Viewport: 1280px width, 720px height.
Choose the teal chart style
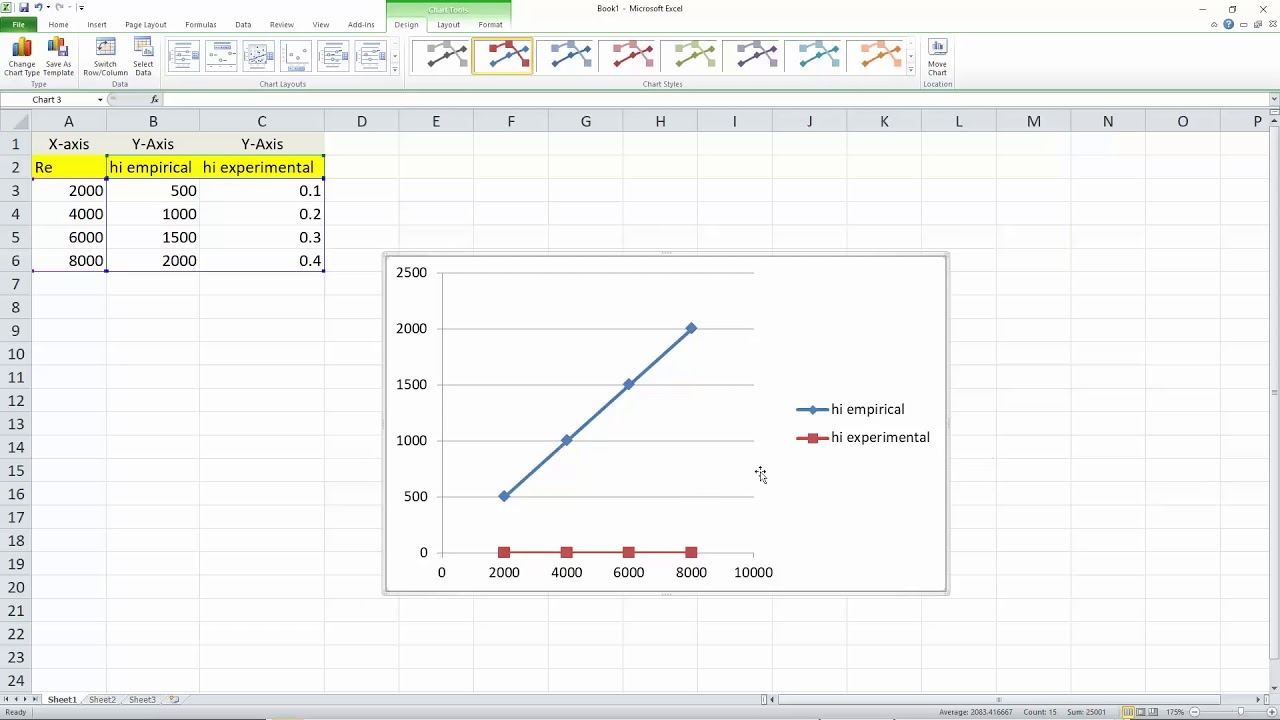pos(813,56)
